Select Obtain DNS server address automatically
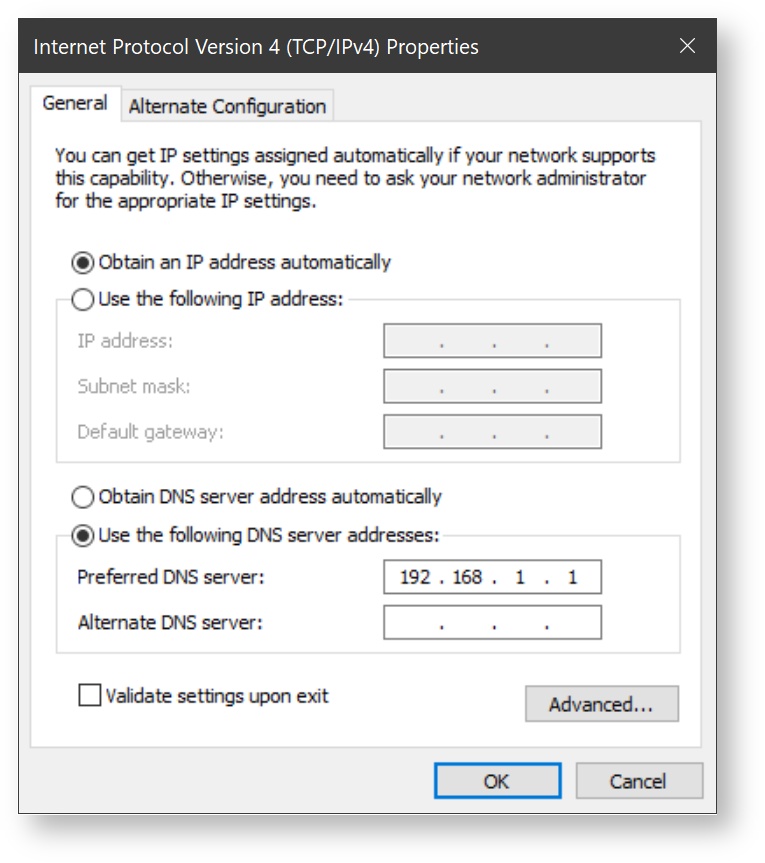This screenshot has width=765, height=863. (83, 497)
